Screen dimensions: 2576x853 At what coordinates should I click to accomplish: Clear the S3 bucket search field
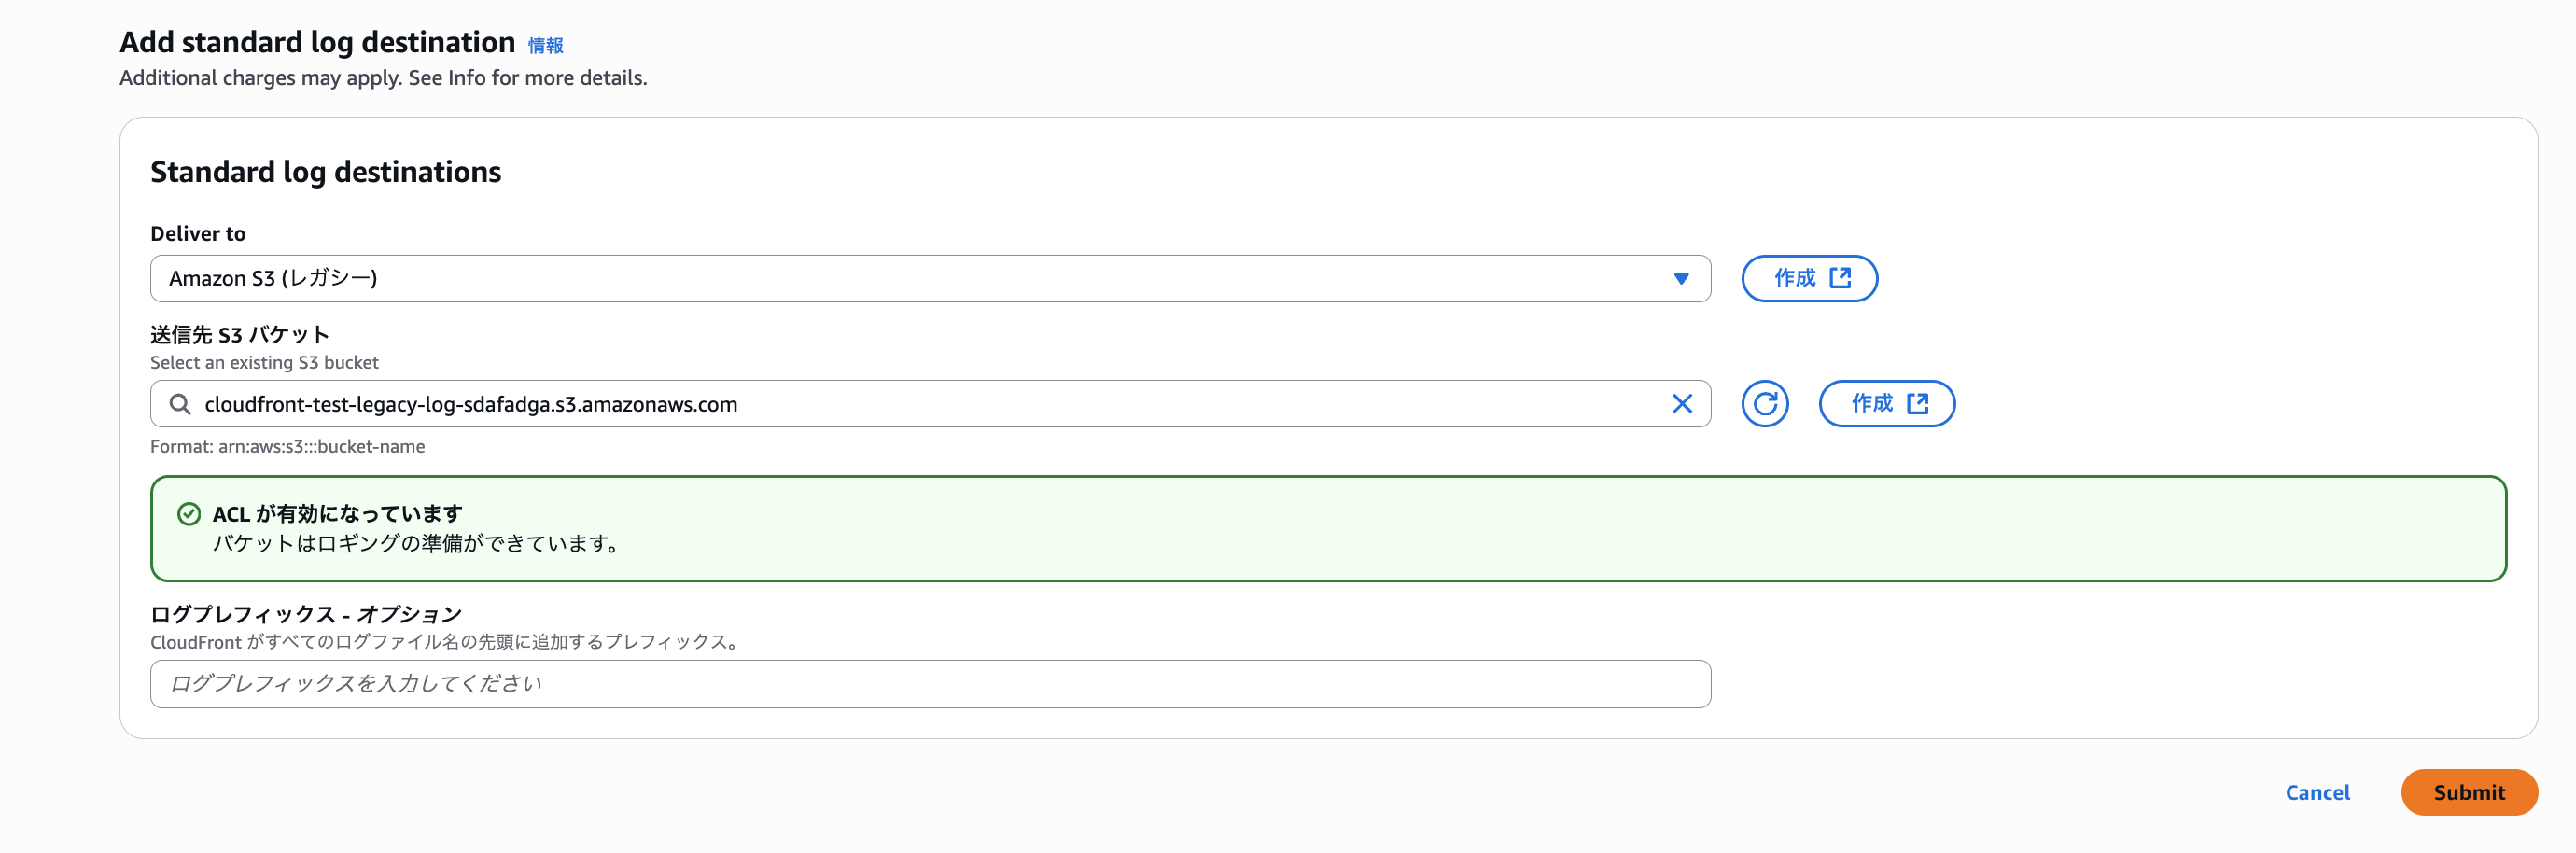click(x=1682, y=404)
